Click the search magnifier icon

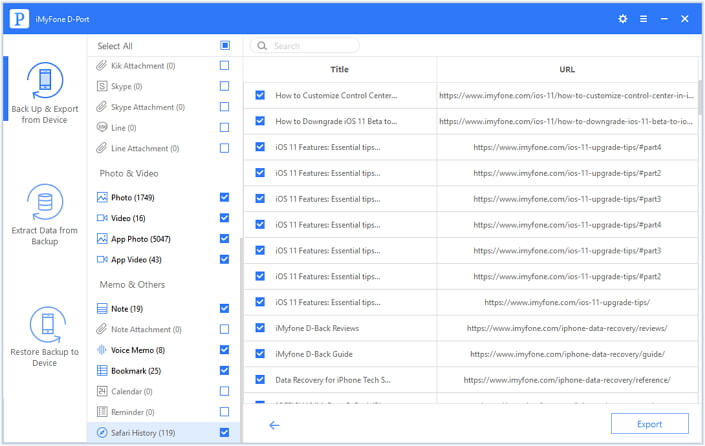click(x=262, y=46)
